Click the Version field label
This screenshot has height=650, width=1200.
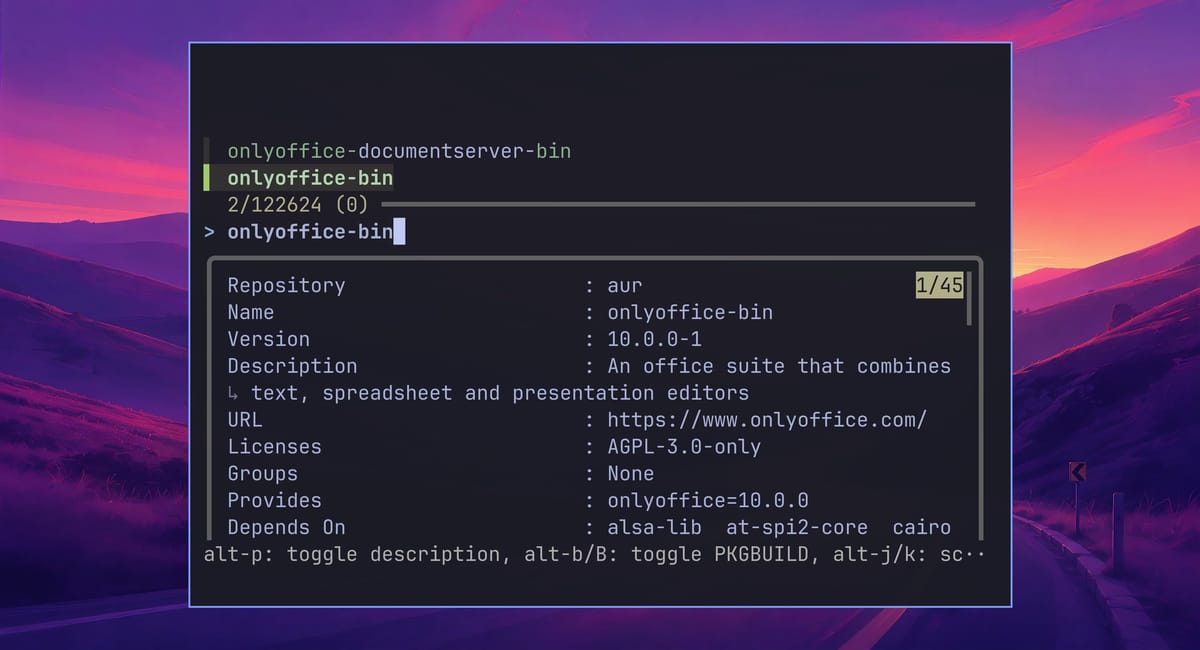click(268, 339)
